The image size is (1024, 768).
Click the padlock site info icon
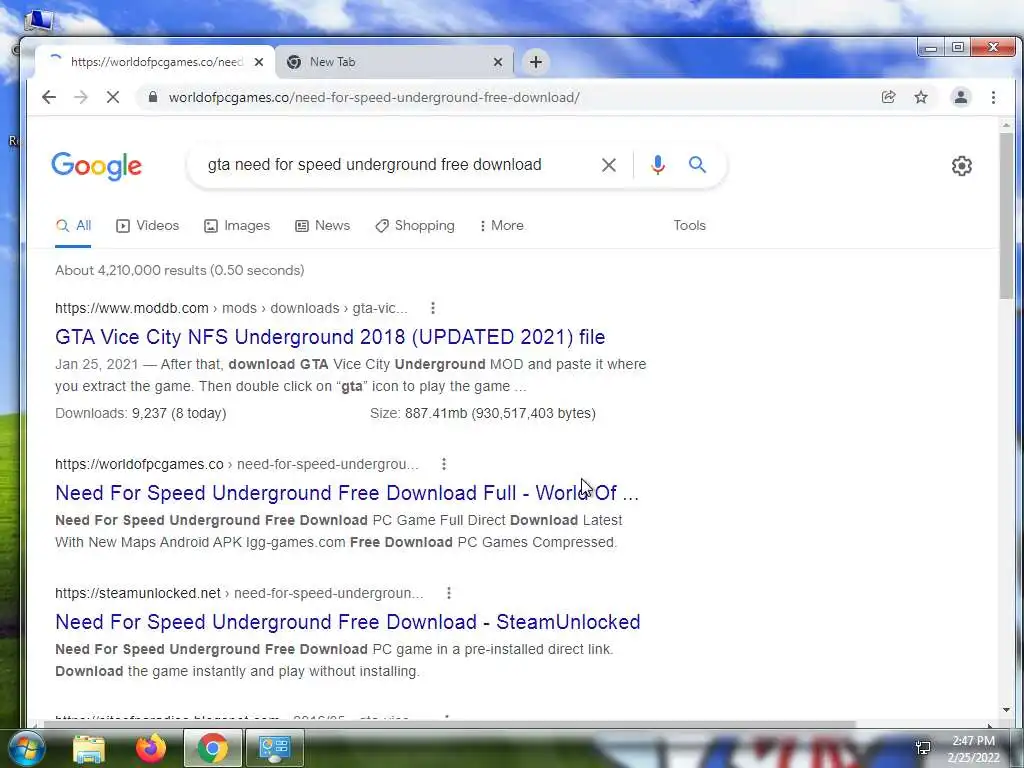pos(153,97)
